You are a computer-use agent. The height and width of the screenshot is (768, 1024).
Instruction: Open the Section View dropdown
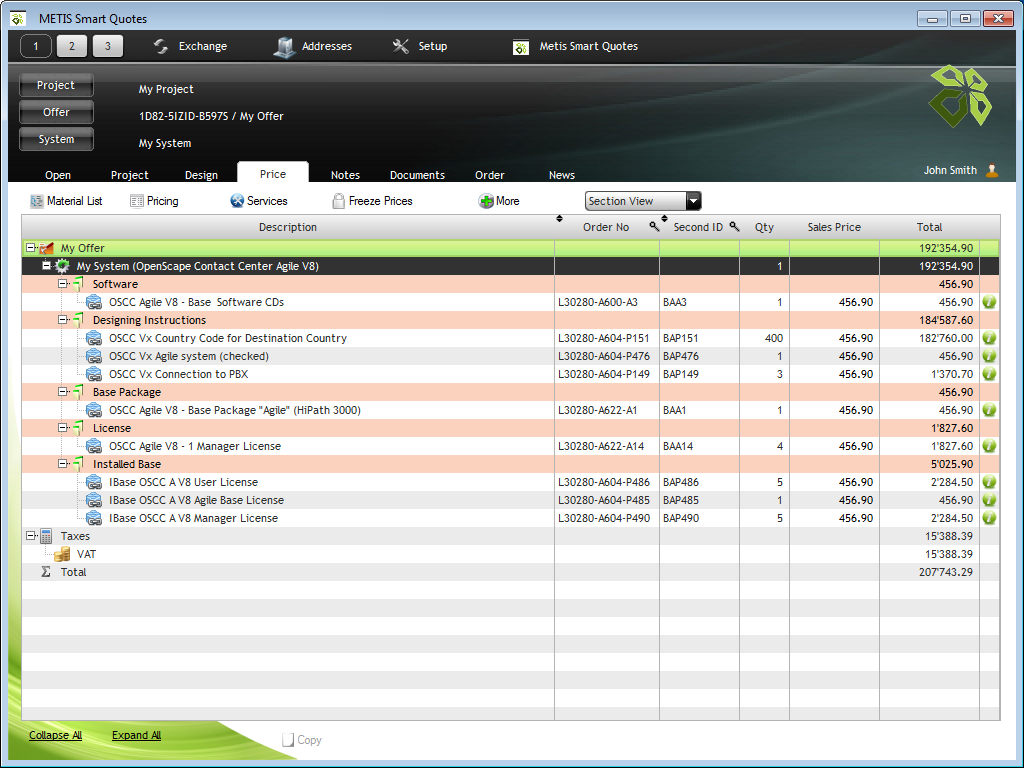[643, 201]
